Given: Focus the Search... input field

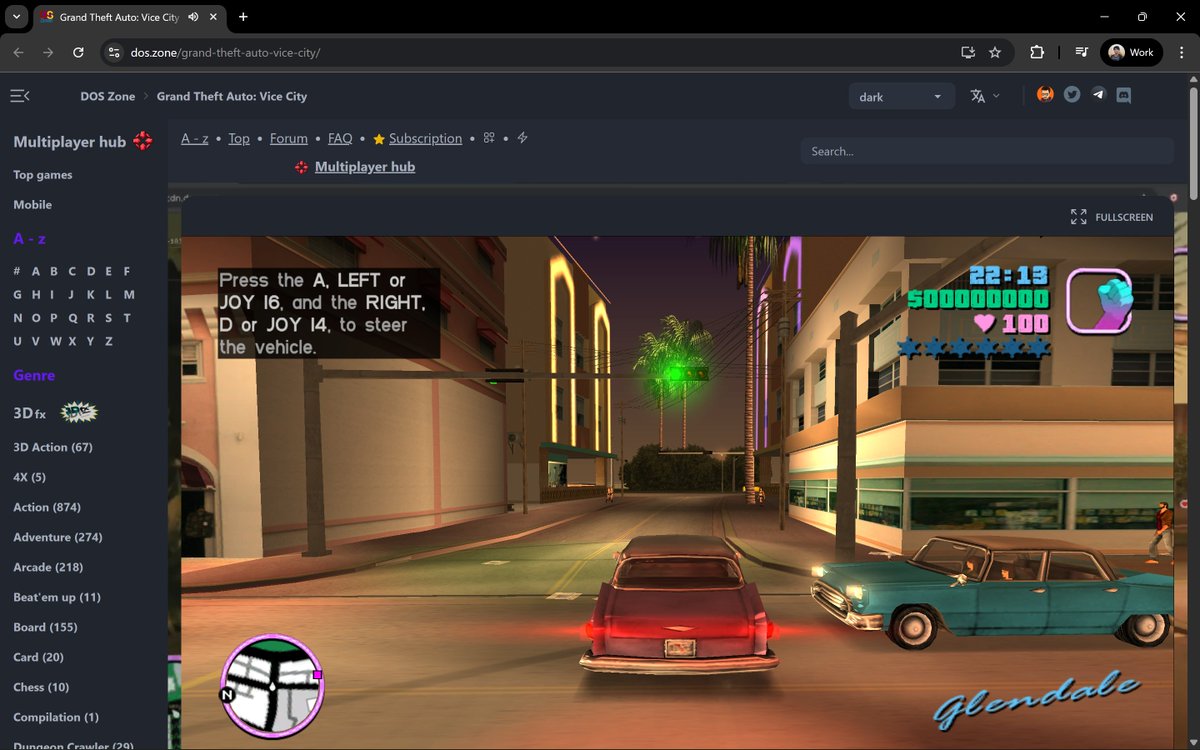Looking at the screenshot, I should coord(987,151).
